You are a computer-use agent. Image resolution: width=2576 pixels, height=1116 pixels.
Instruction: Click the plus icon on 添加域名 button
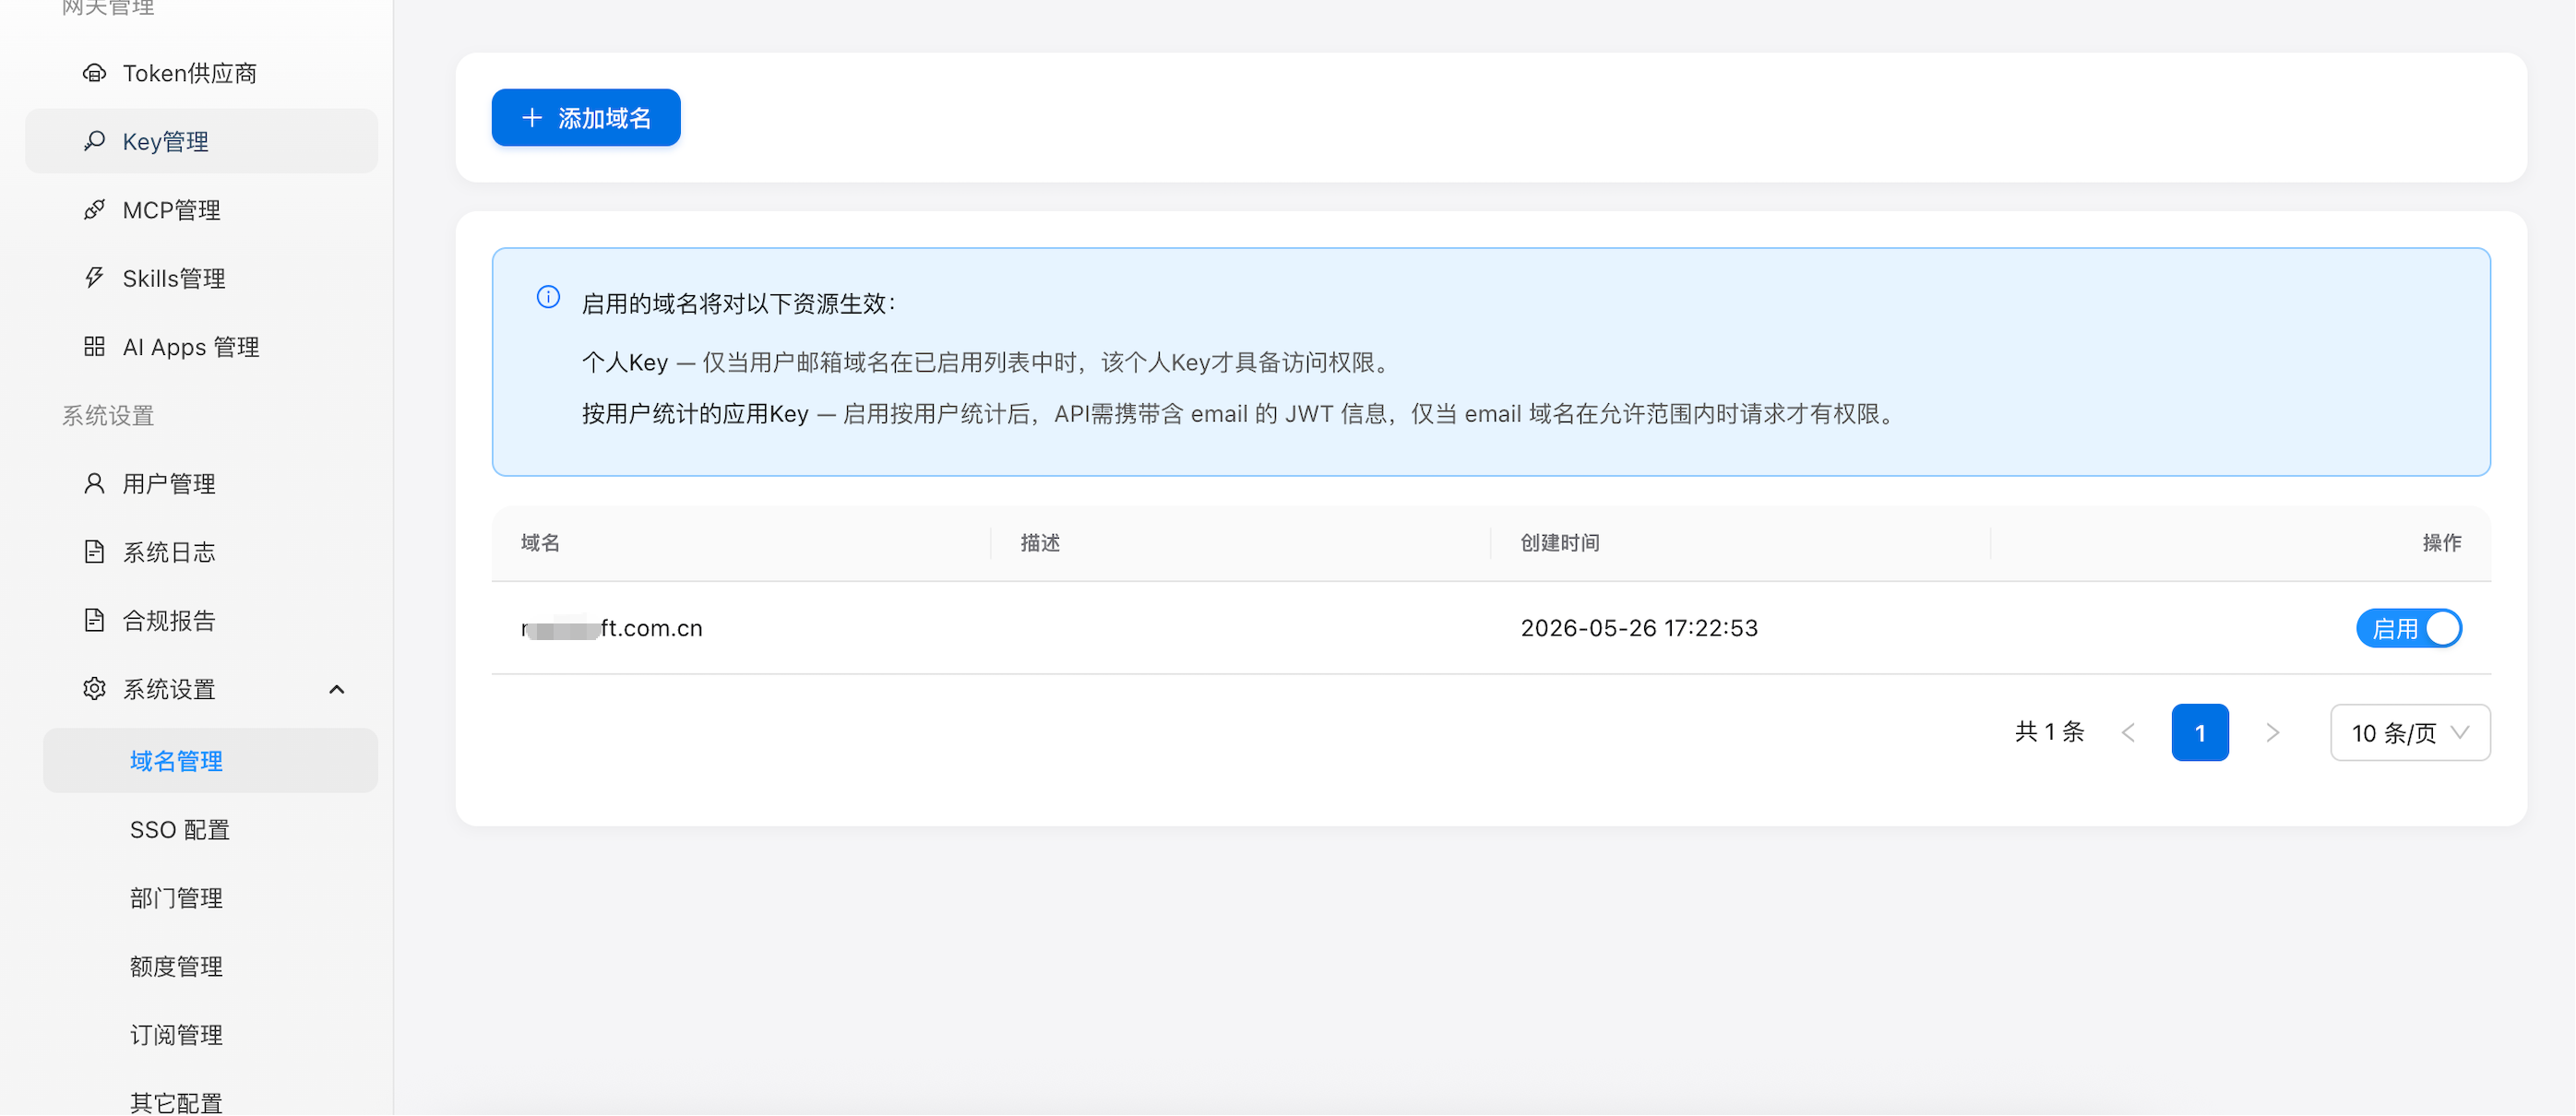tap(532, 118)
